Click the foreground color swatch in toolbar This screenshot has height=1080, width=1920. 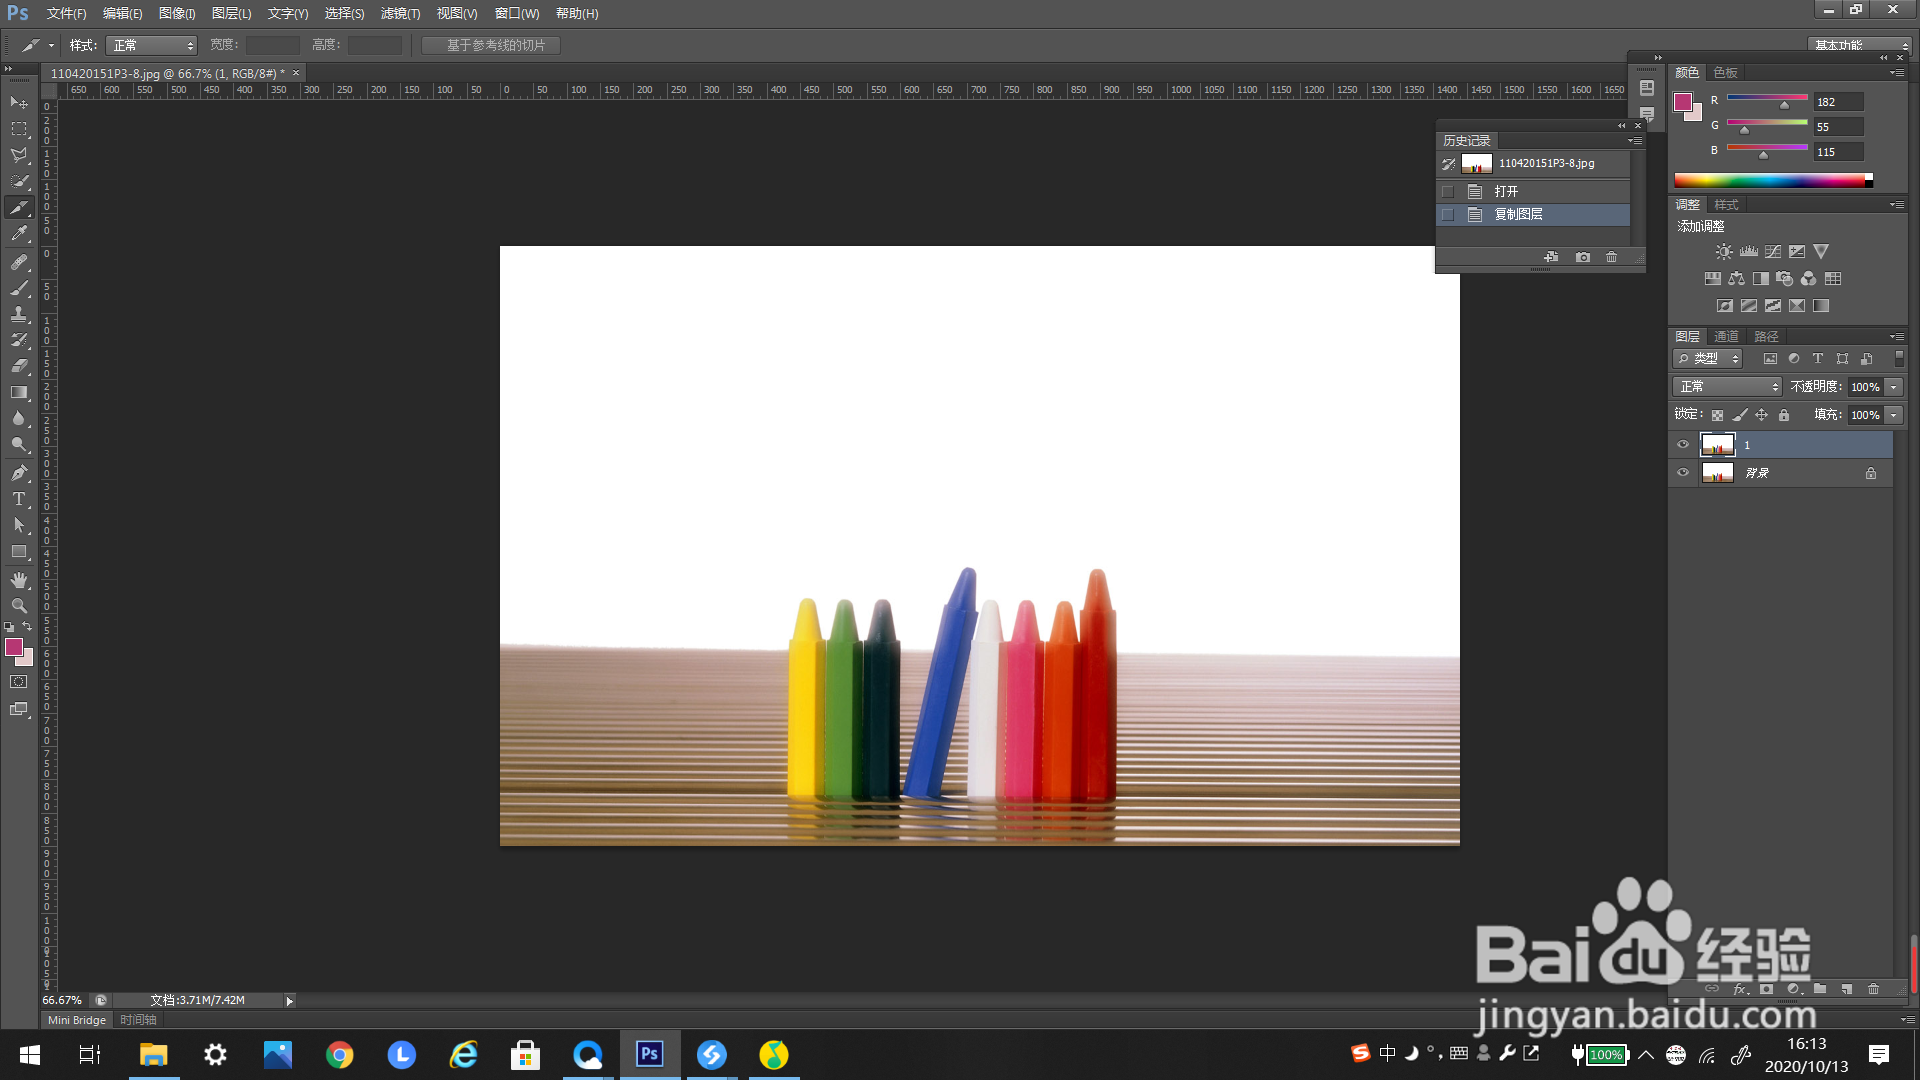pos(14,647)
